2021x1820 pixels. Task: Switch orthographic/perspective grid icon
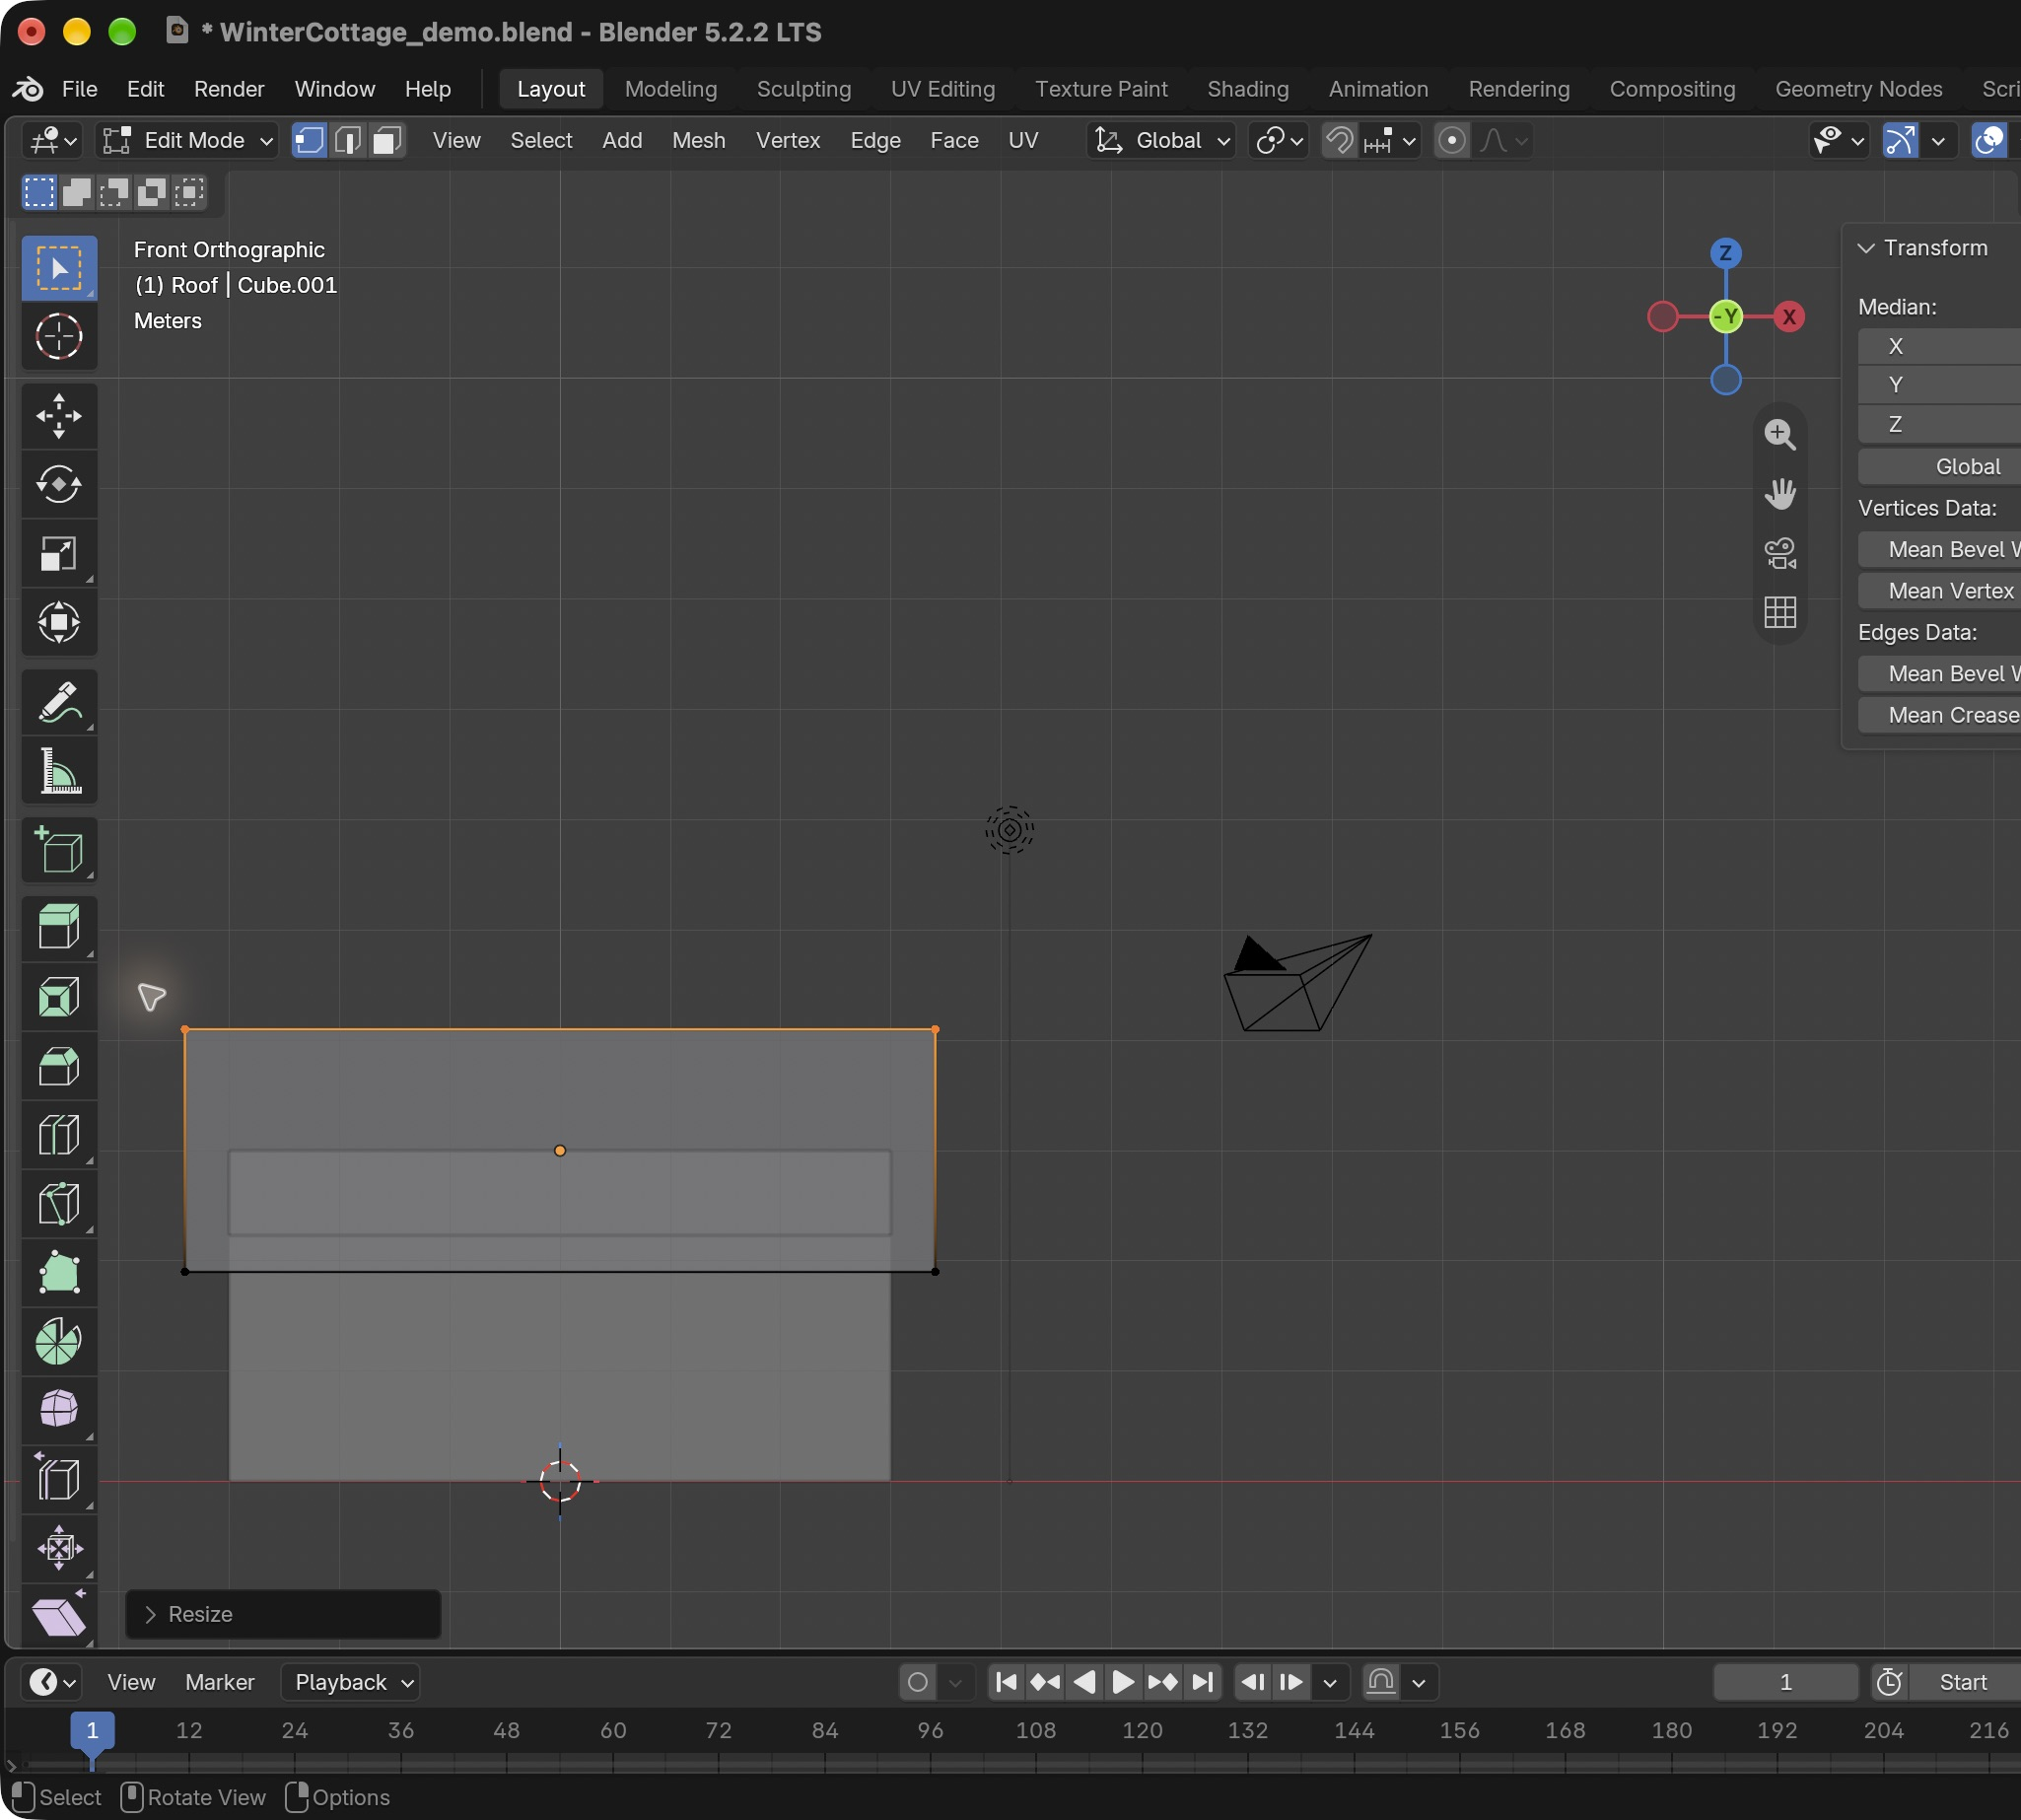(x=1780, y=612)
